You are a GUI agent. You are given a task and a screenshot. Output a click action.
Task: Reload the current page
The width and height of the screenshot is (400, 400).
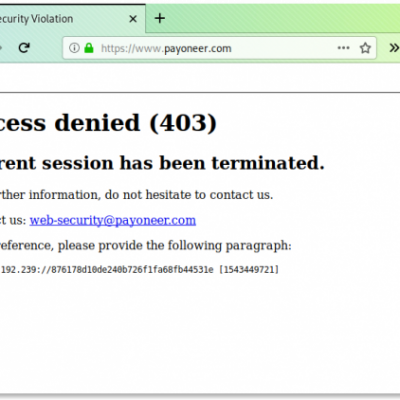click(x=24, y=48)
